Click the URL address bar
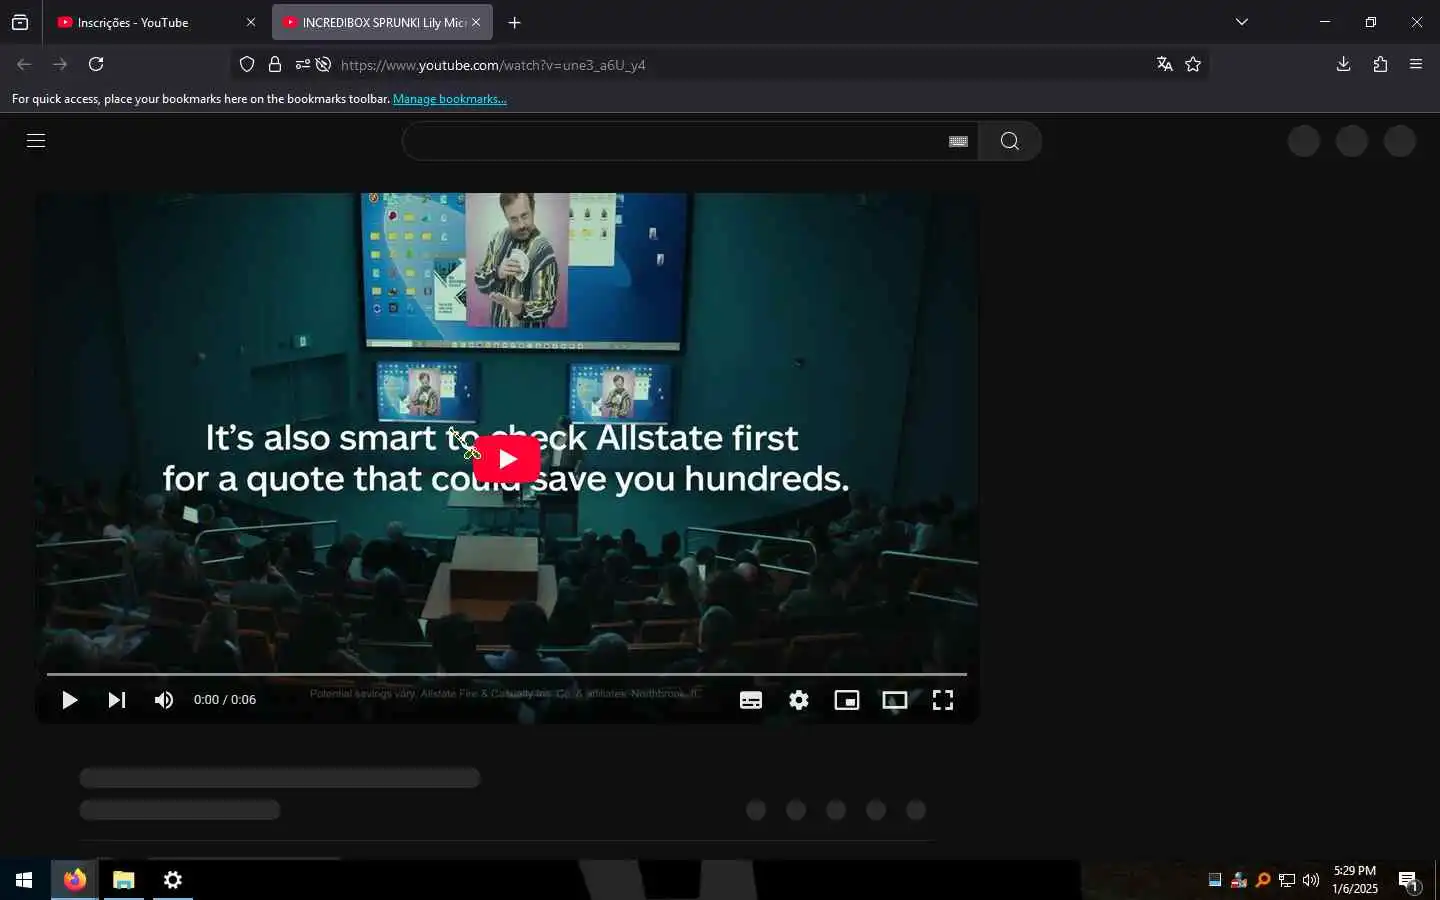Viewport: 1440px width, 900px height. (740, 65)
